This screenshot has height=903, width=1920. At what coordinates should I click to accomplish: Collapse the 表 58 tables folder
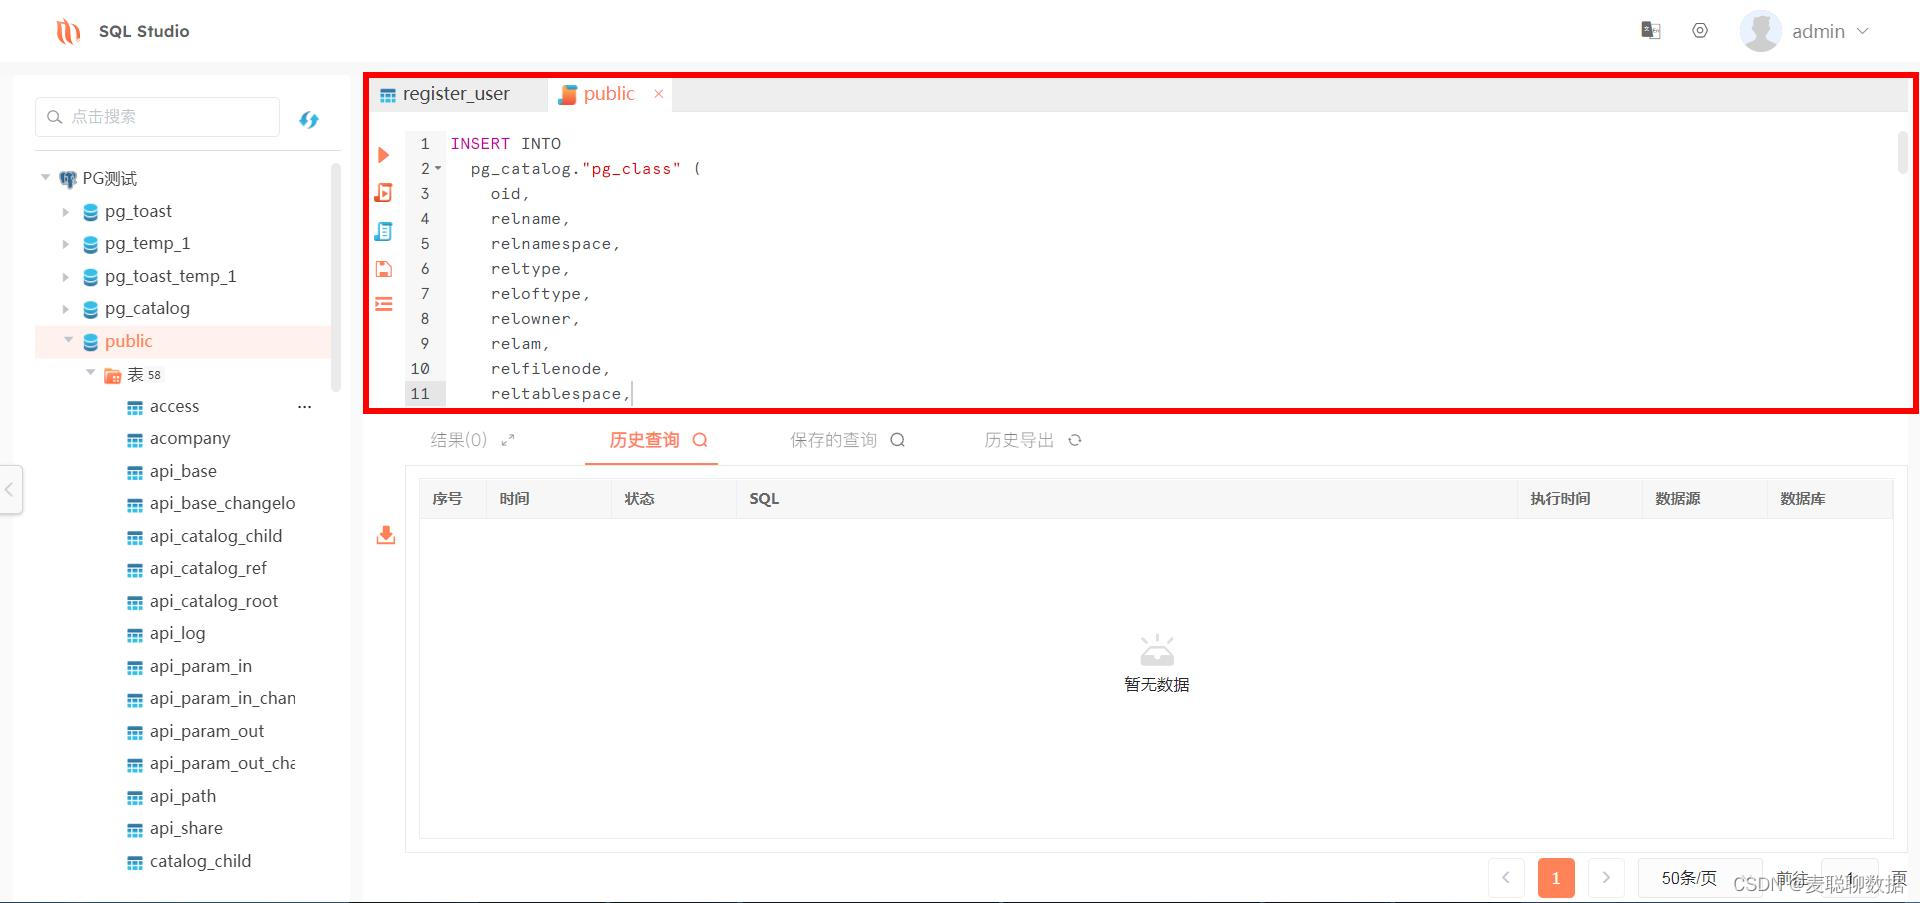(x=90, y=374)
